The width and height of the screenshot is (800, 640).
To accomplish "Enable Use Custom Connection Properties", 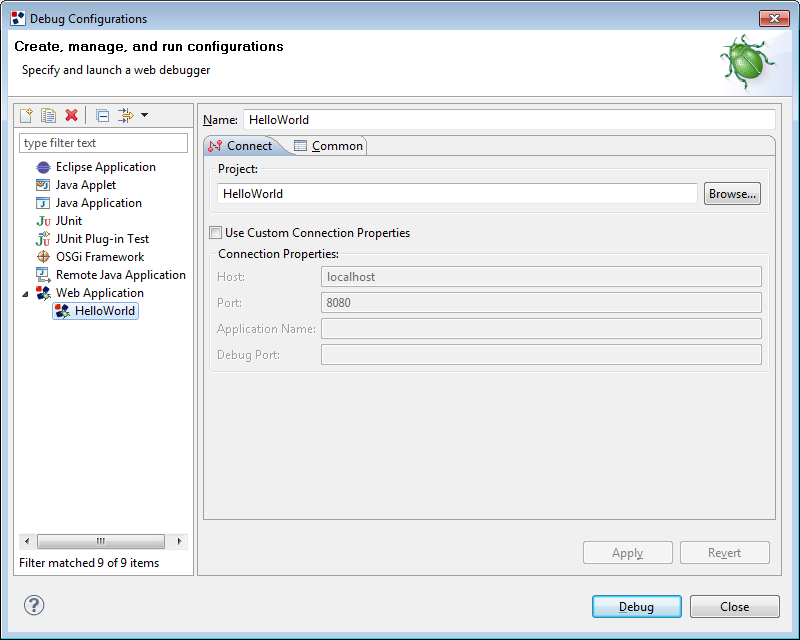I will tap(215, 233).
